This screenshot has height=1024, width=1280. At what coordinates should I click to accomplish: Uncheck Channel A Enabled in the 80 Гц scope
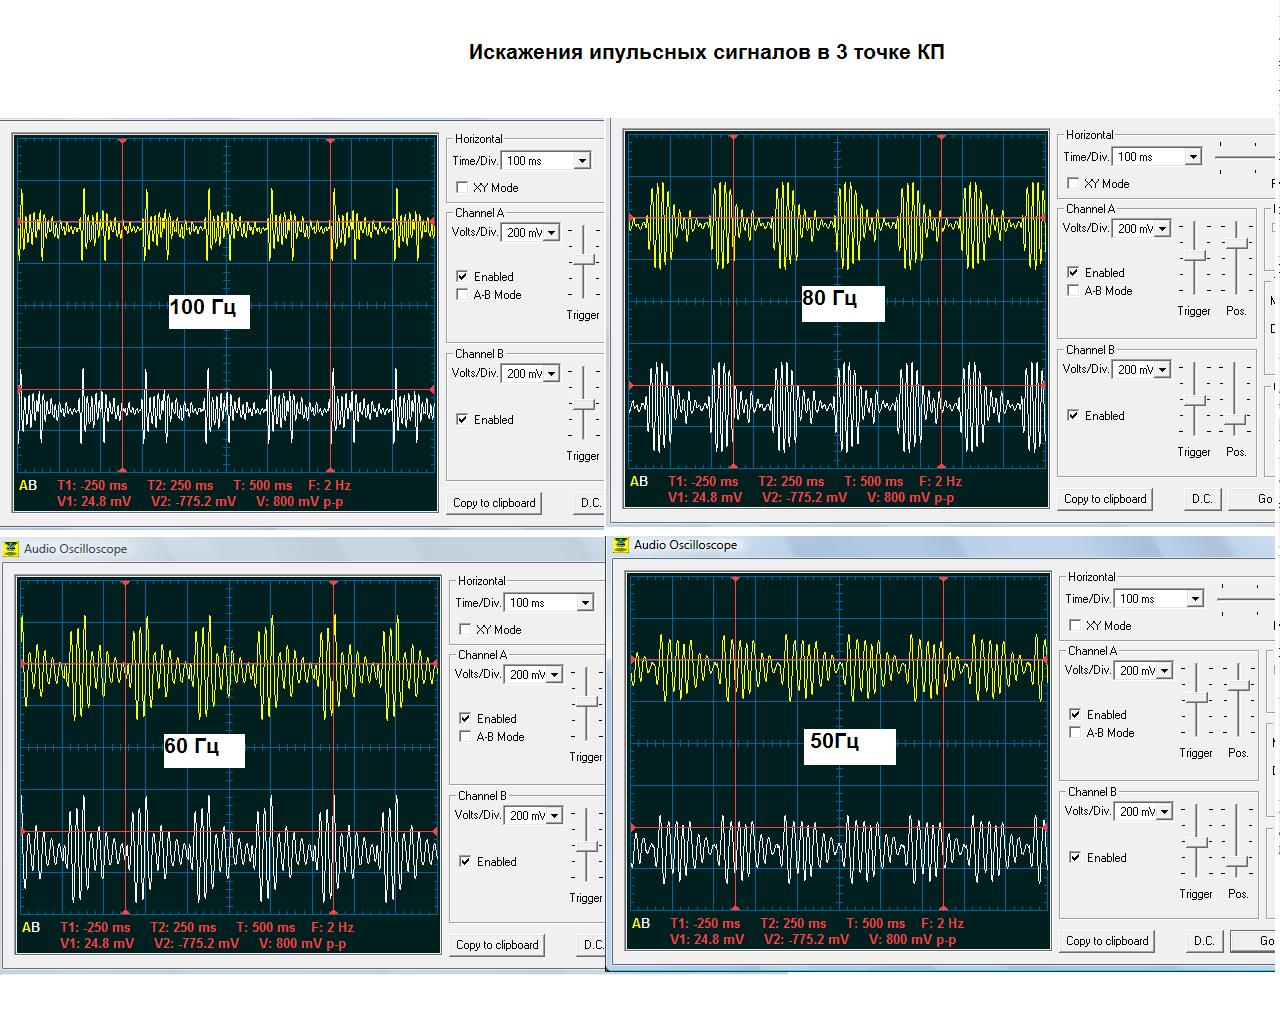[x=1073, y=272]
